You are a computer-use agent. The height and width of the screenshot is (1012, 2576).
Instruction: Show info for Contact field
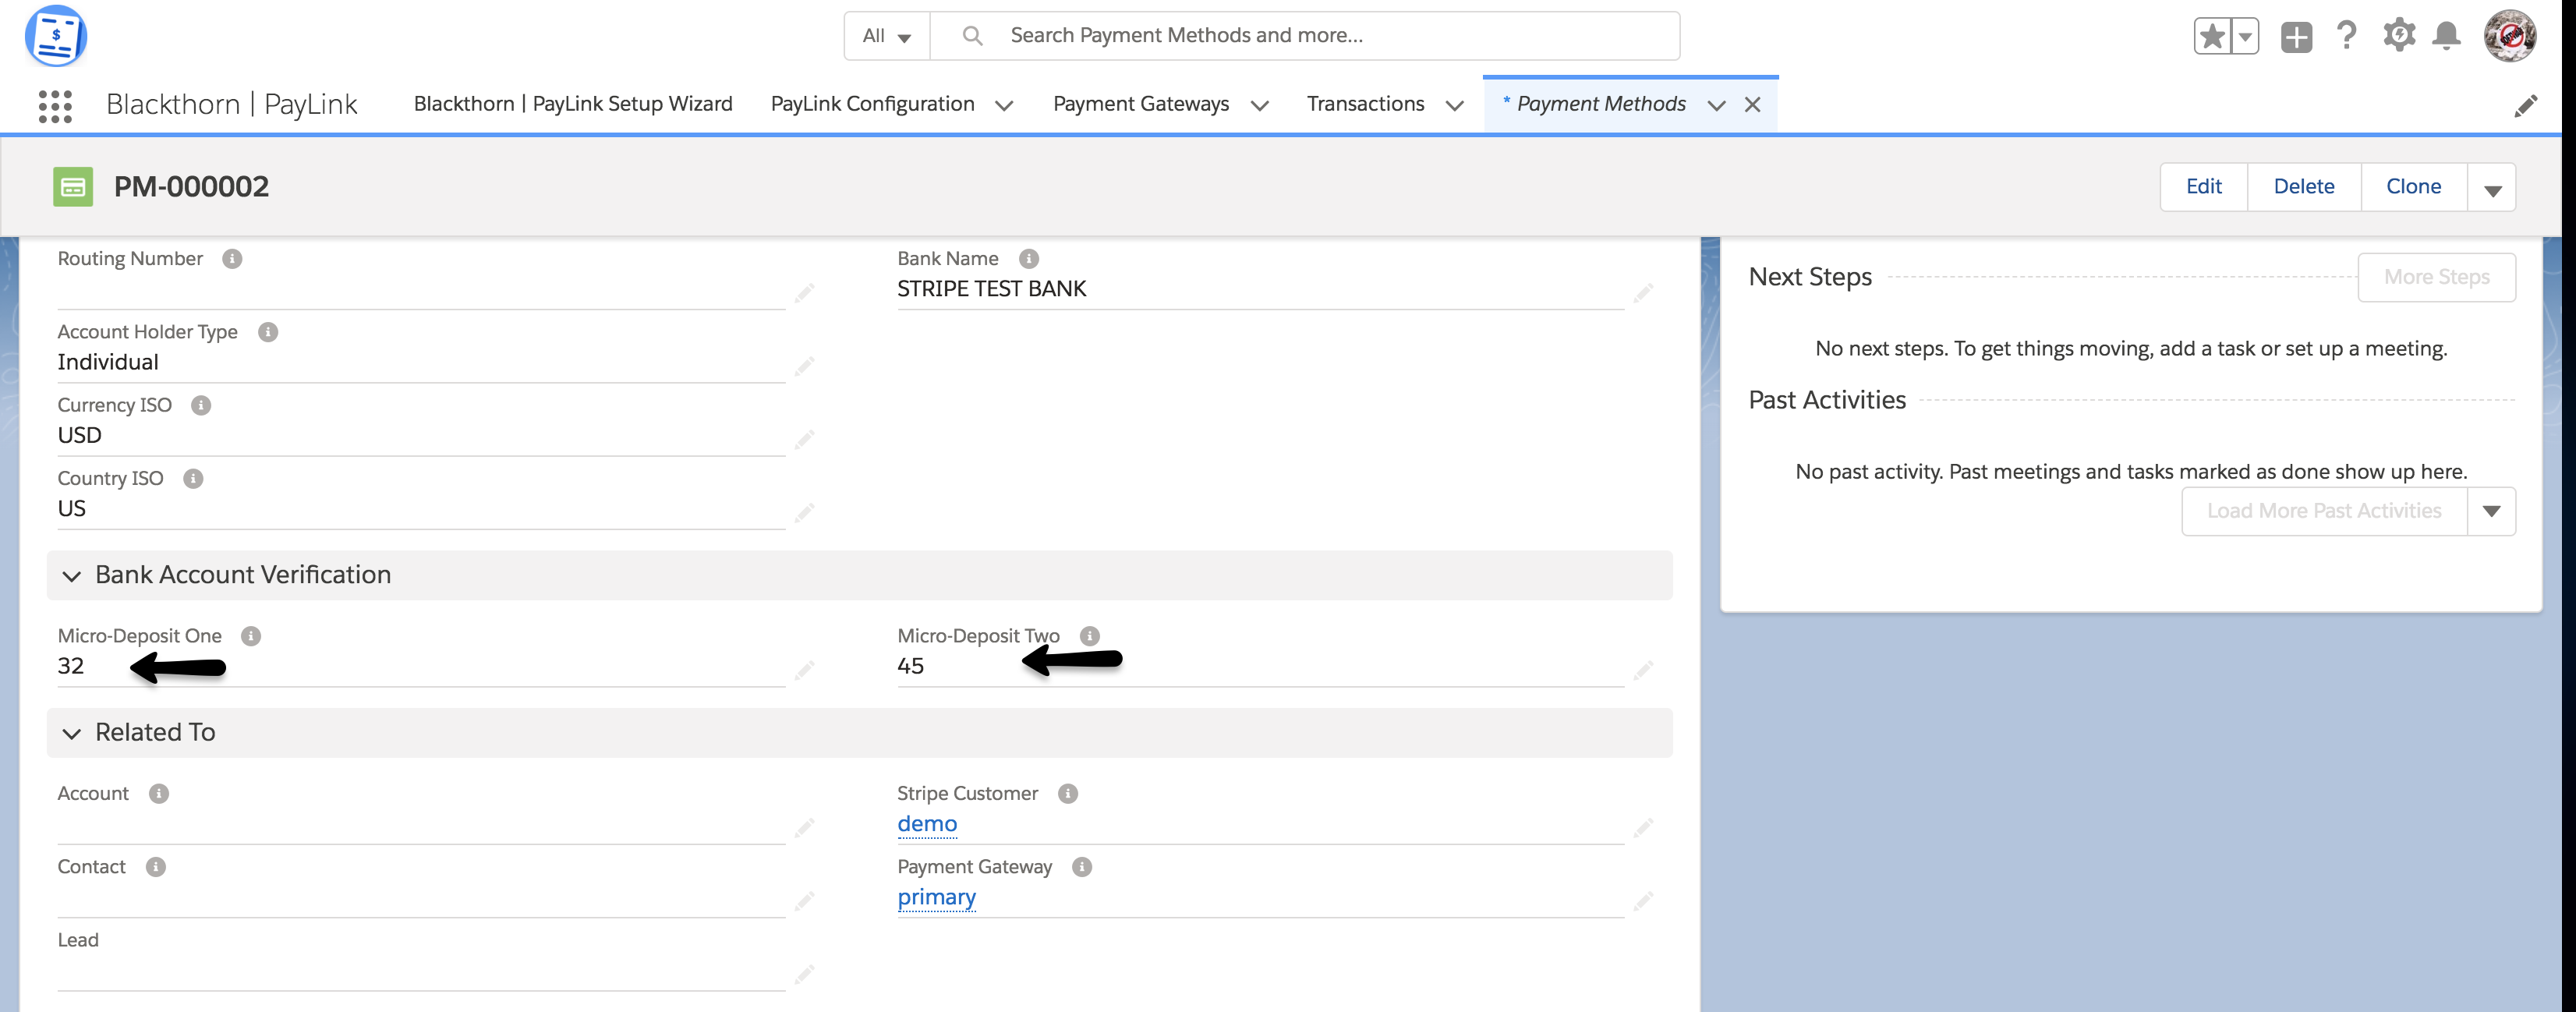pyautogui.click(x=155, y=867)
